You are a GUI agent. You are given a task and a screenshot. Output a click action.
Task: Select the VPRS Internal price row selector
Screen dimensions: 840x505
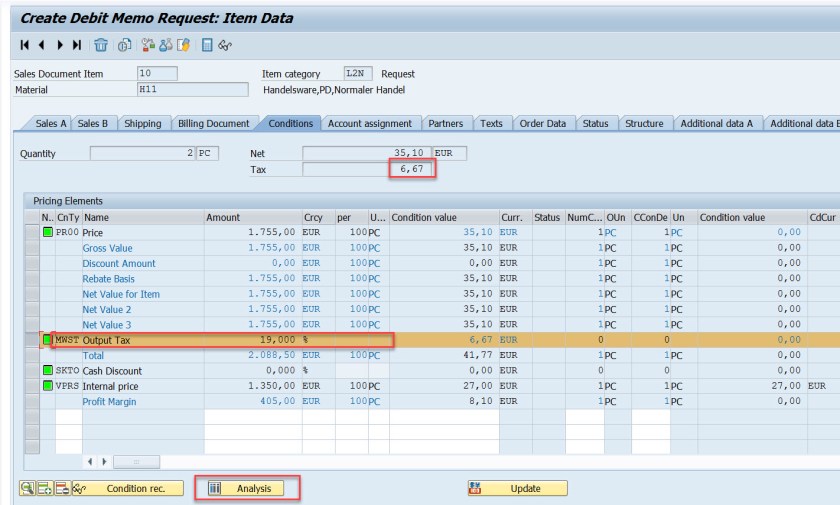32,386
